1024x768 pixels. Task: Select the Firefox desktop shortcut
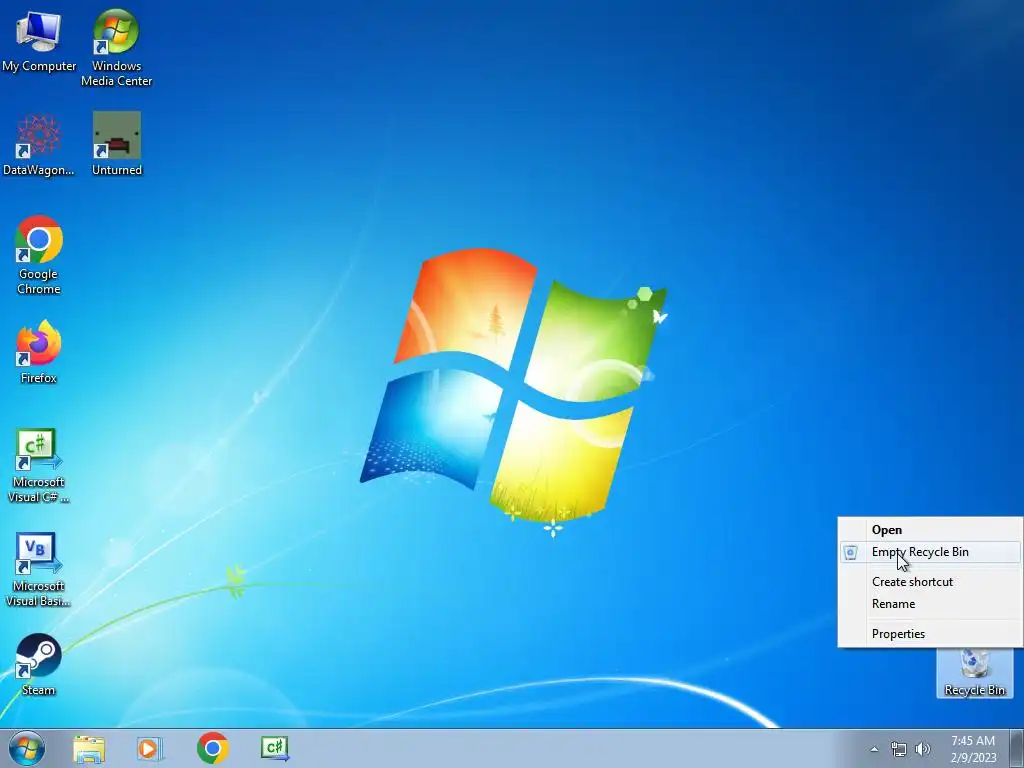coord(39,352)
